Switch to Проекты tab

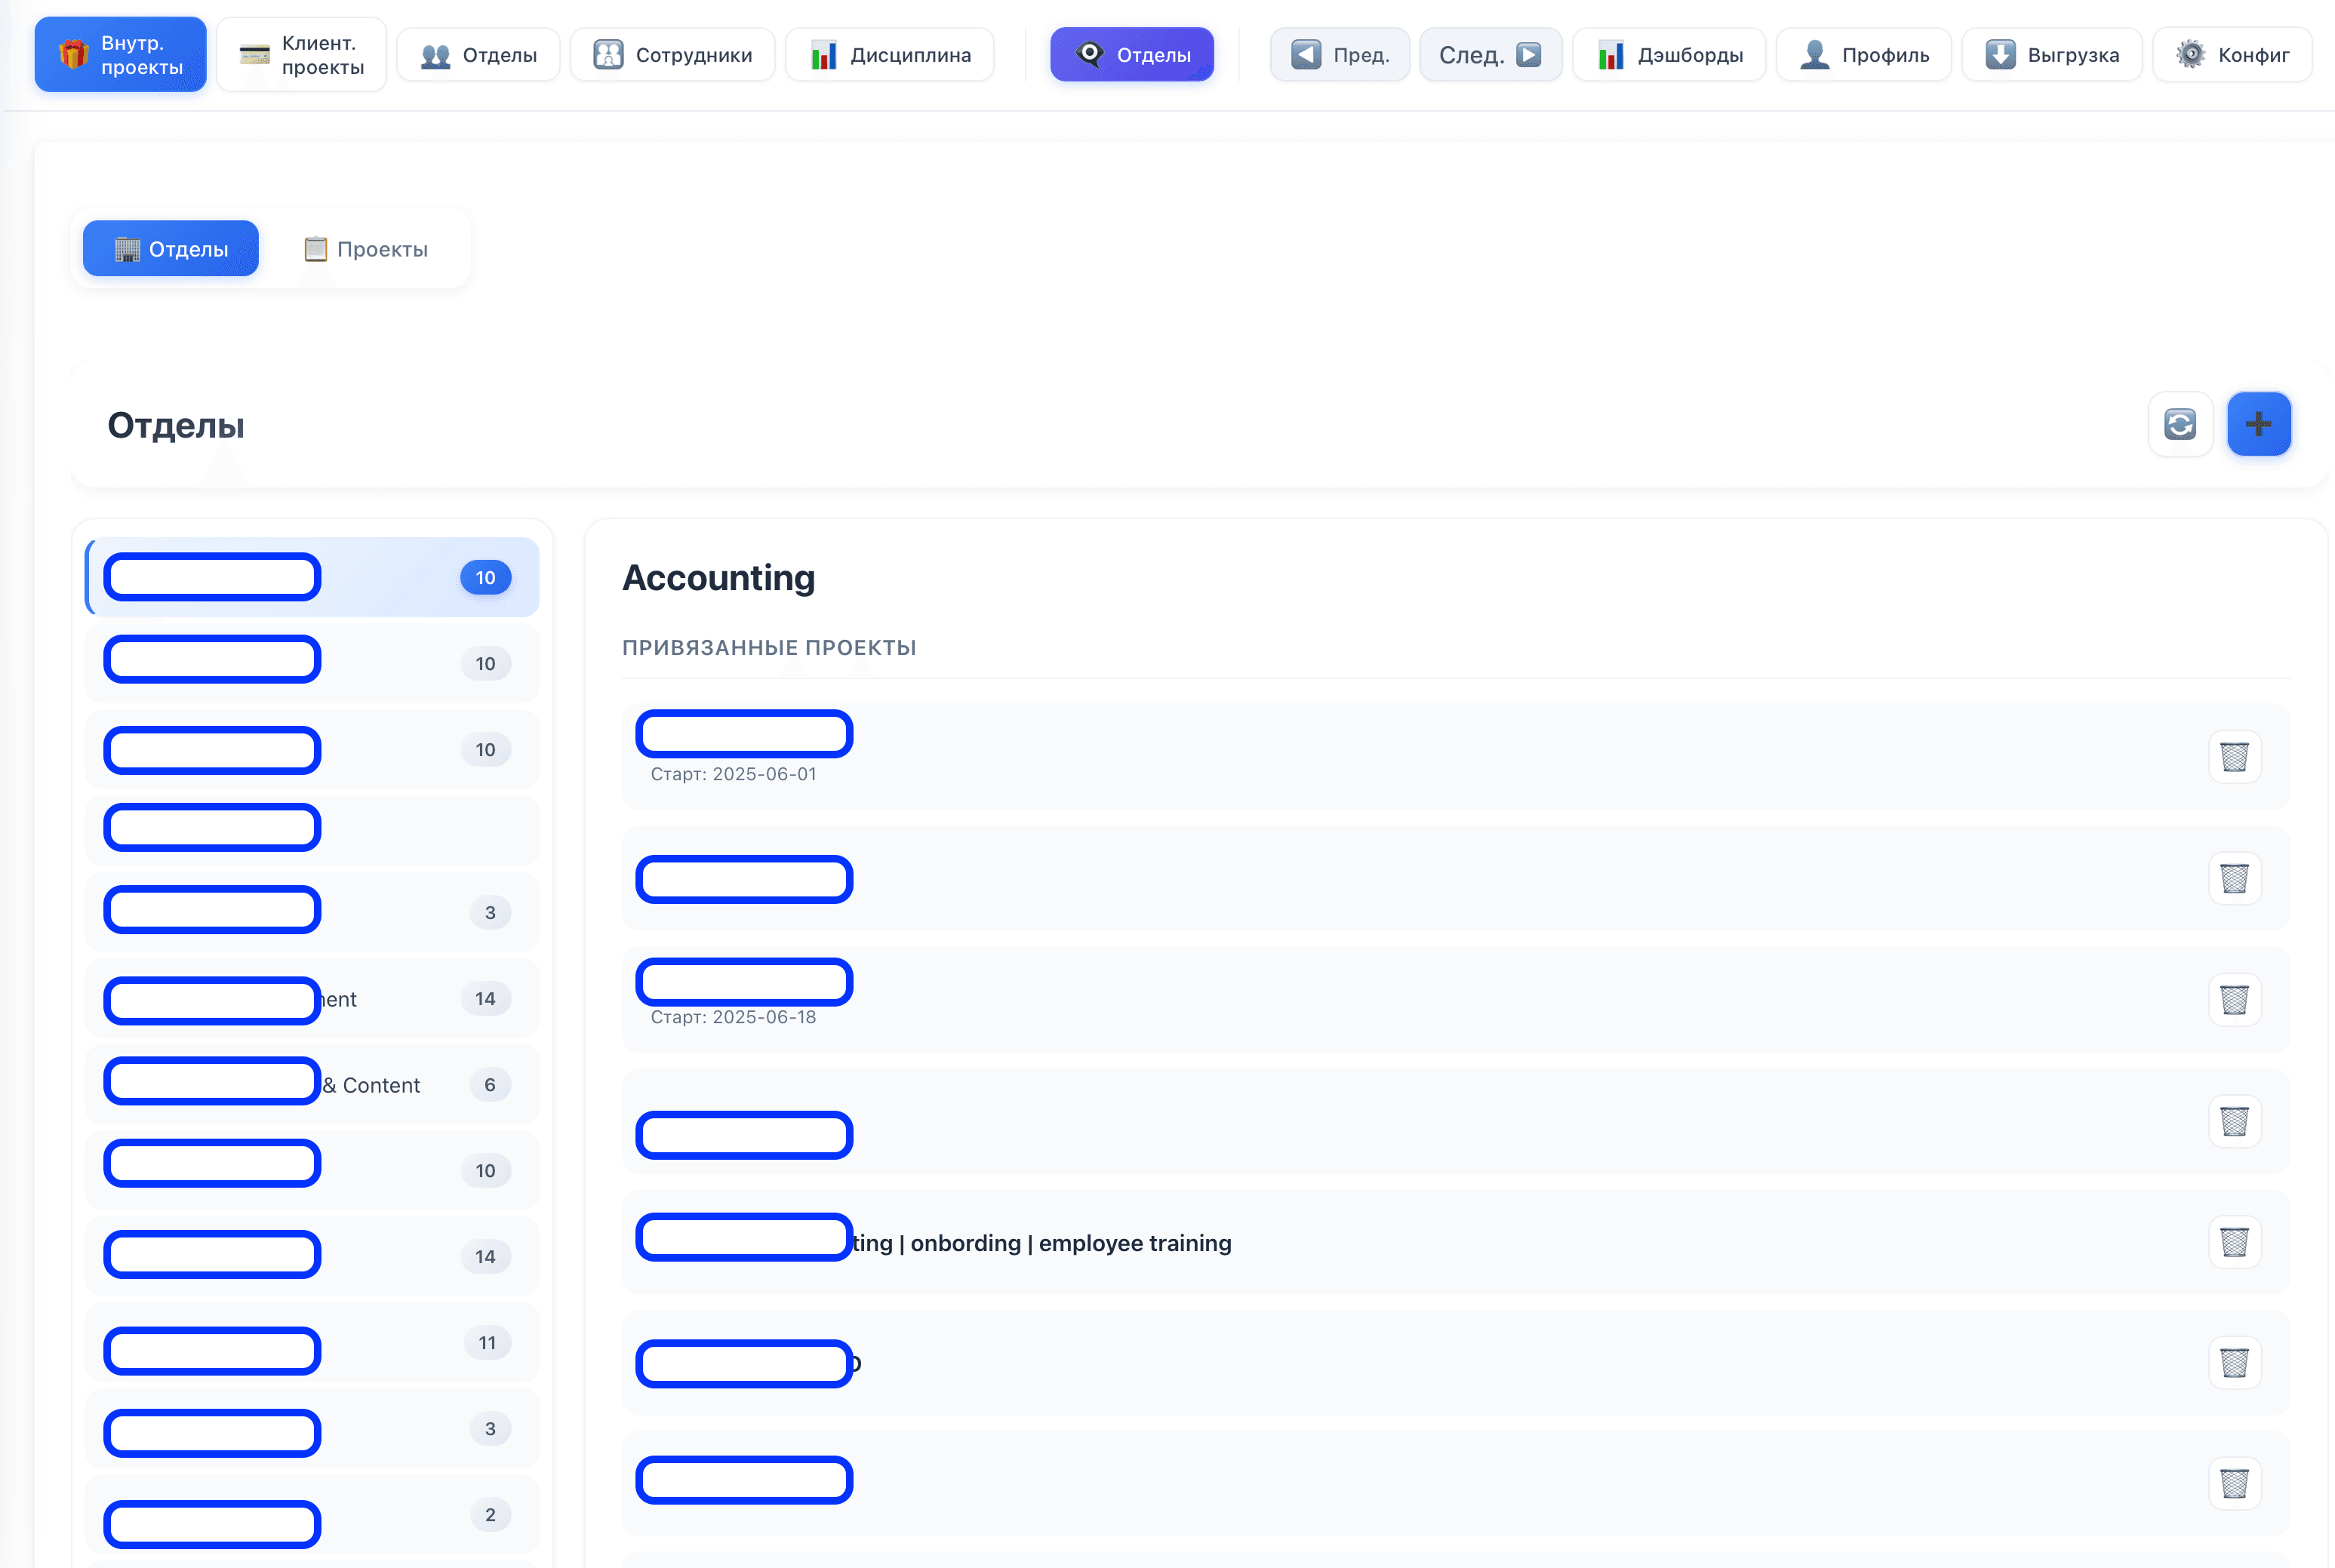point(366,249)
